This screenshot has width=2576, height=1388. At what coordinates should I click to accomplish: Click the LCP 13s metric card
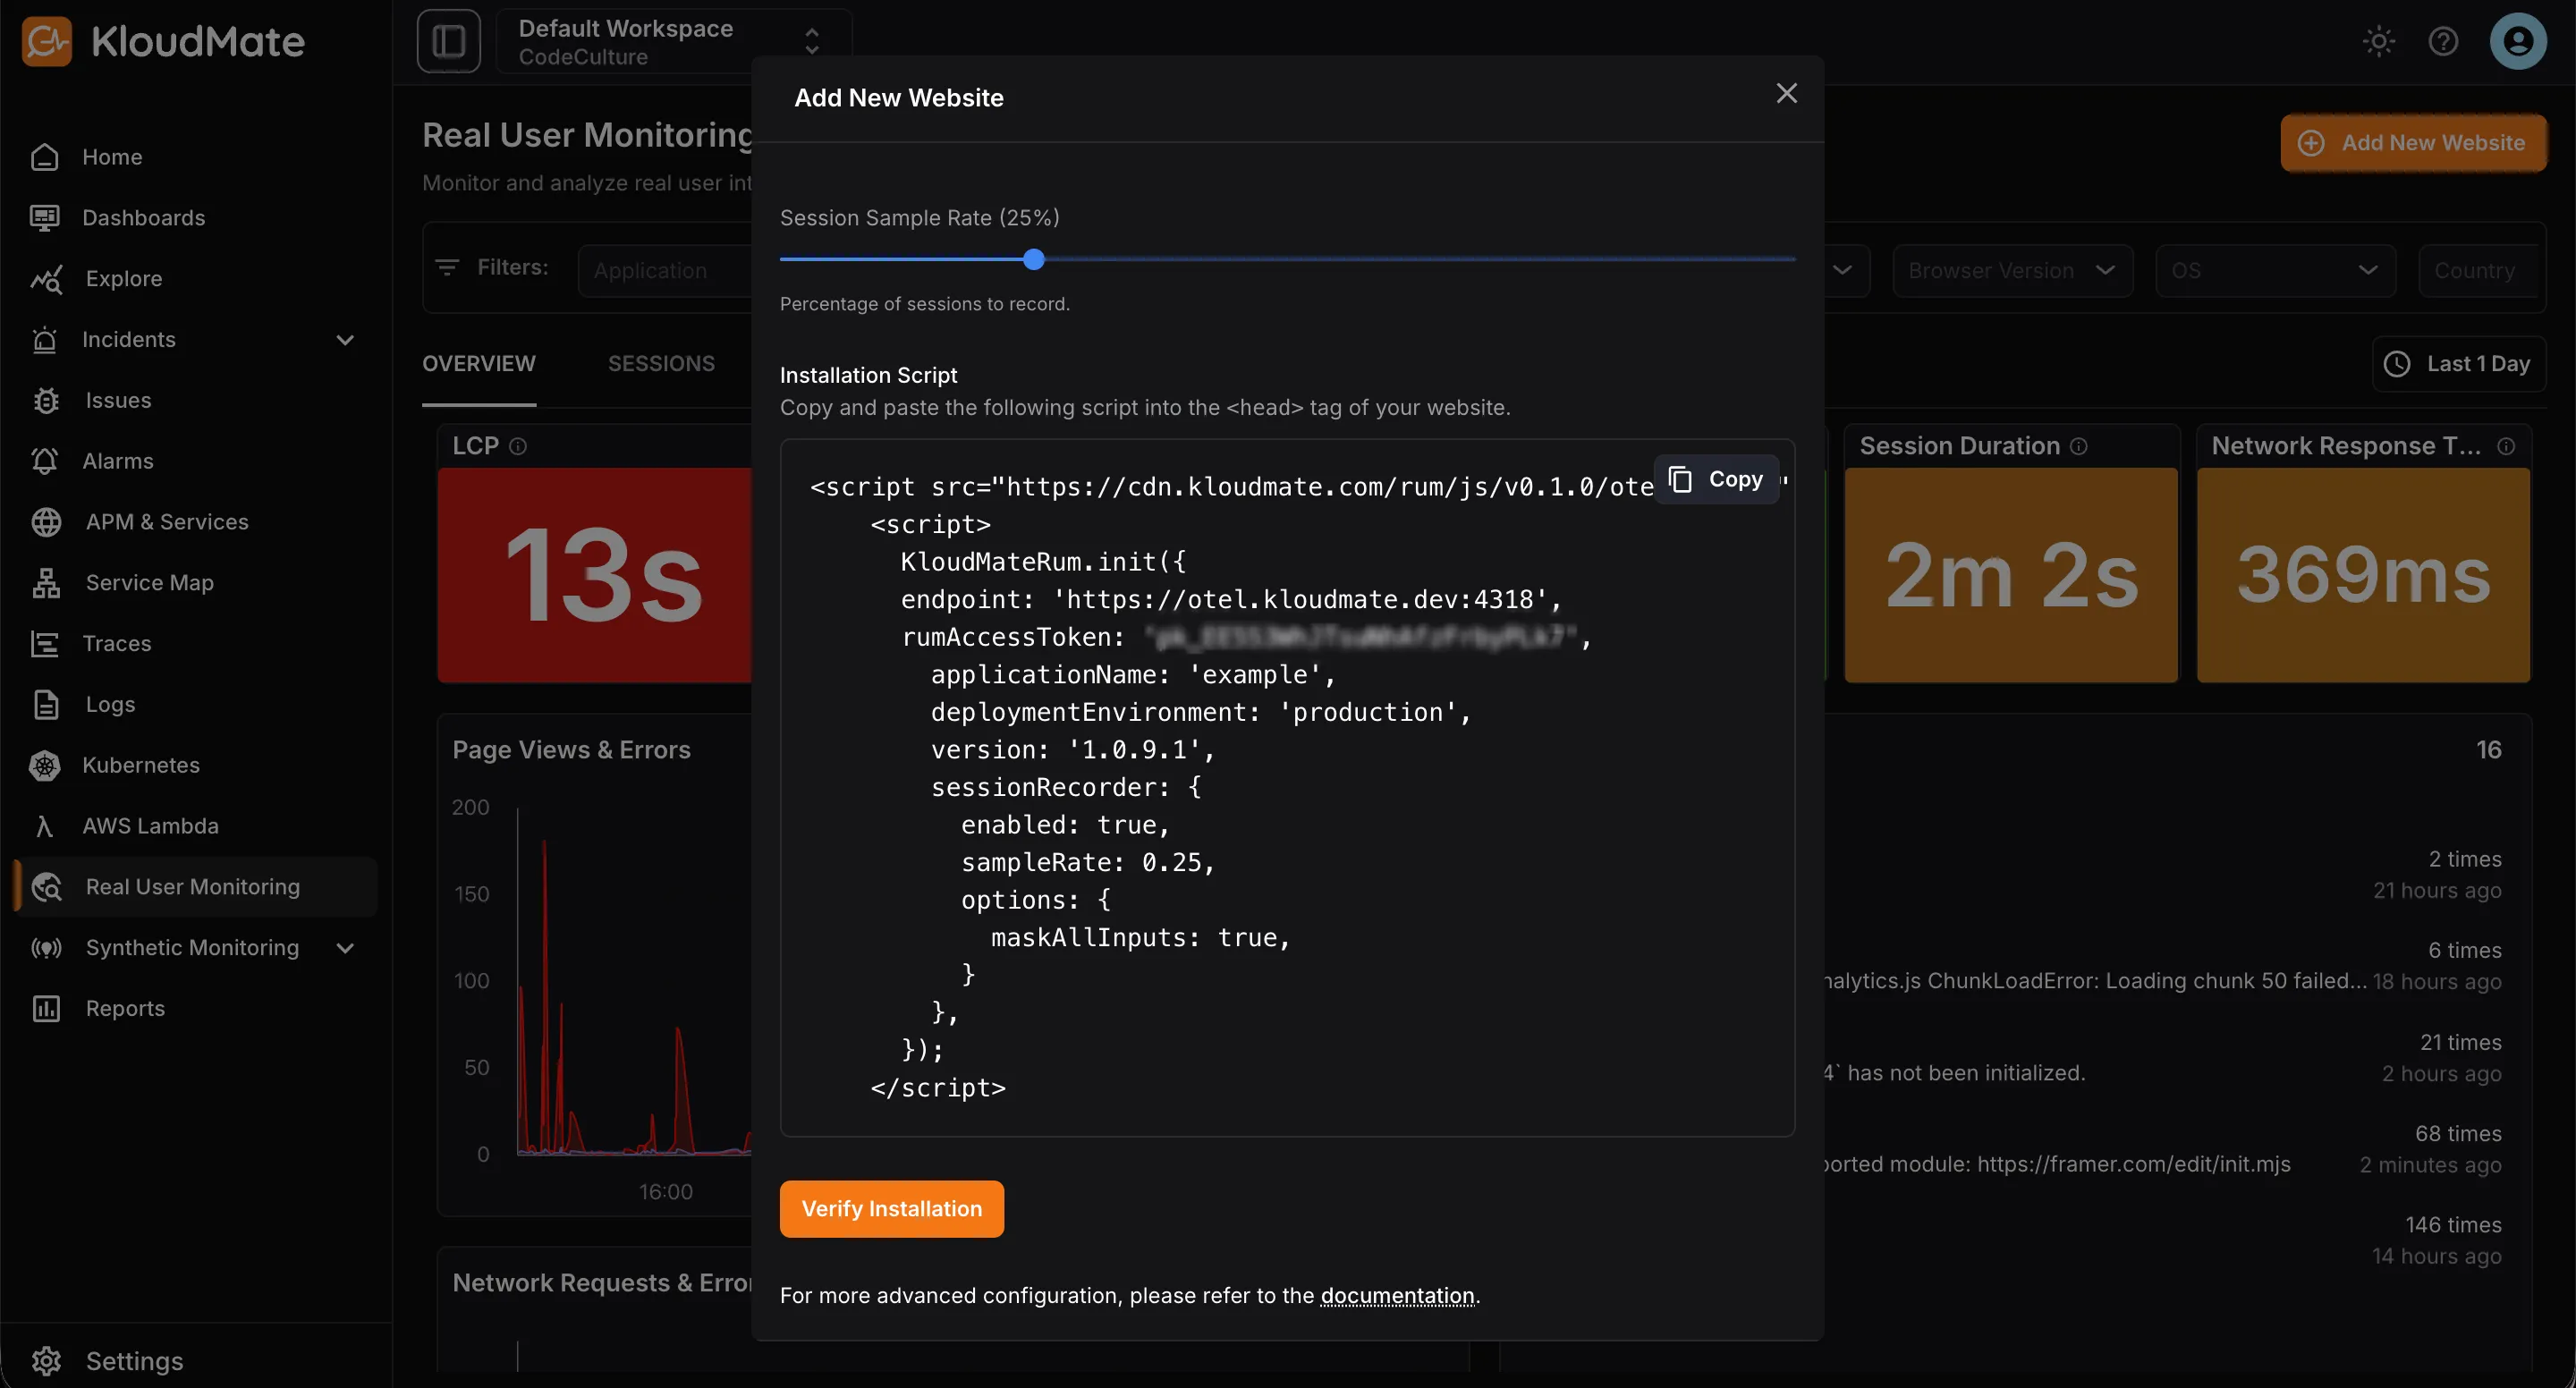pos(595,576)
